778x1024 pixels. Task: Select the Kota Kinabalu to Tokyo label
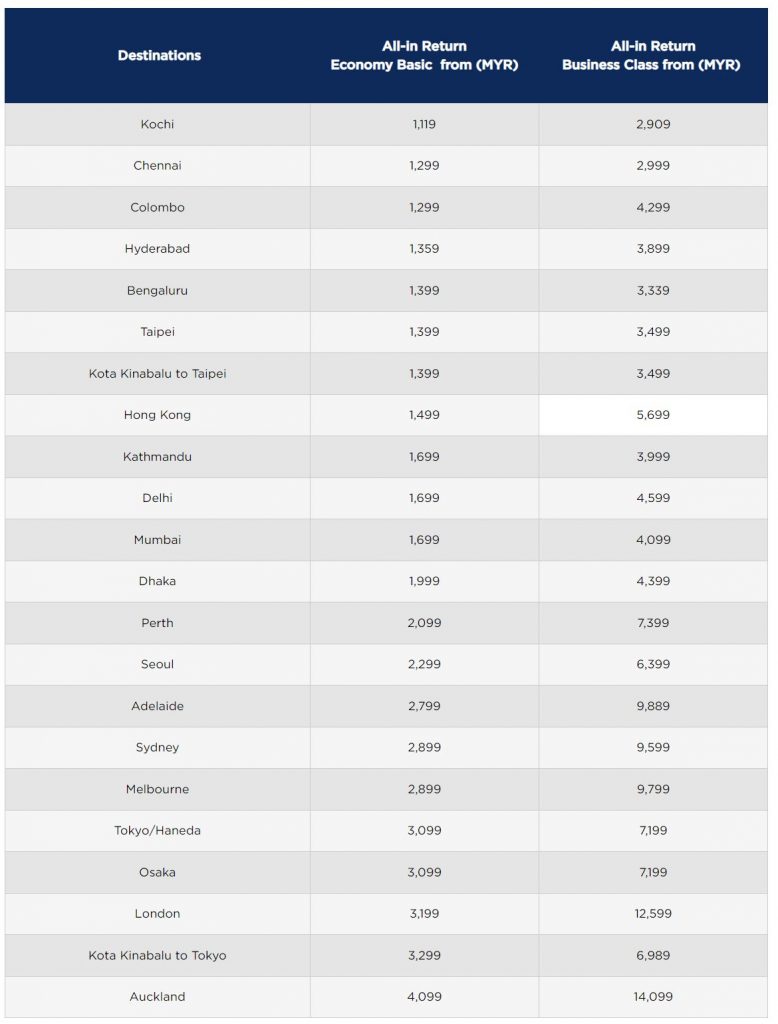click(x=157, y=956)
